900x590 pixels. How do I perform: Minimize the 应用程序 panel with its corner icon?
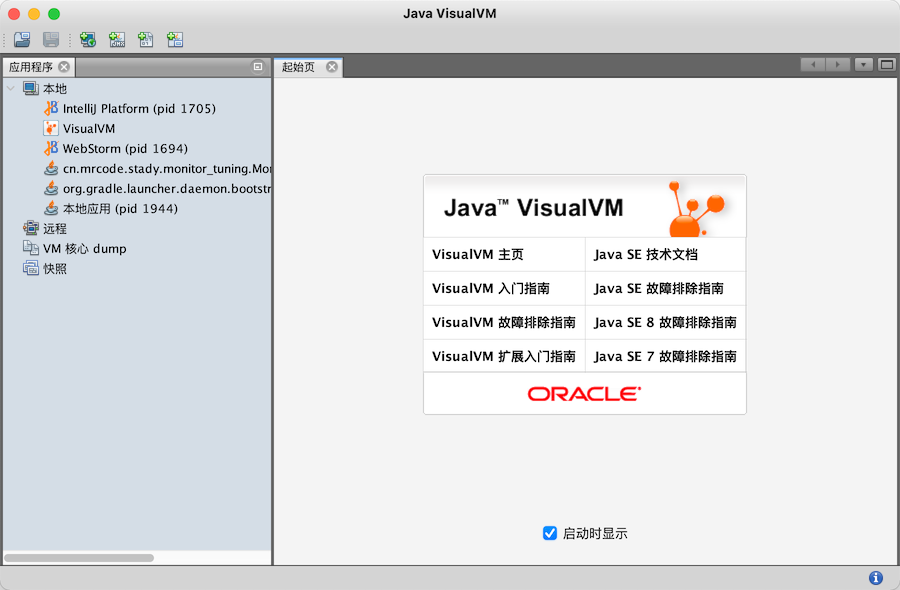pos(260,66)
